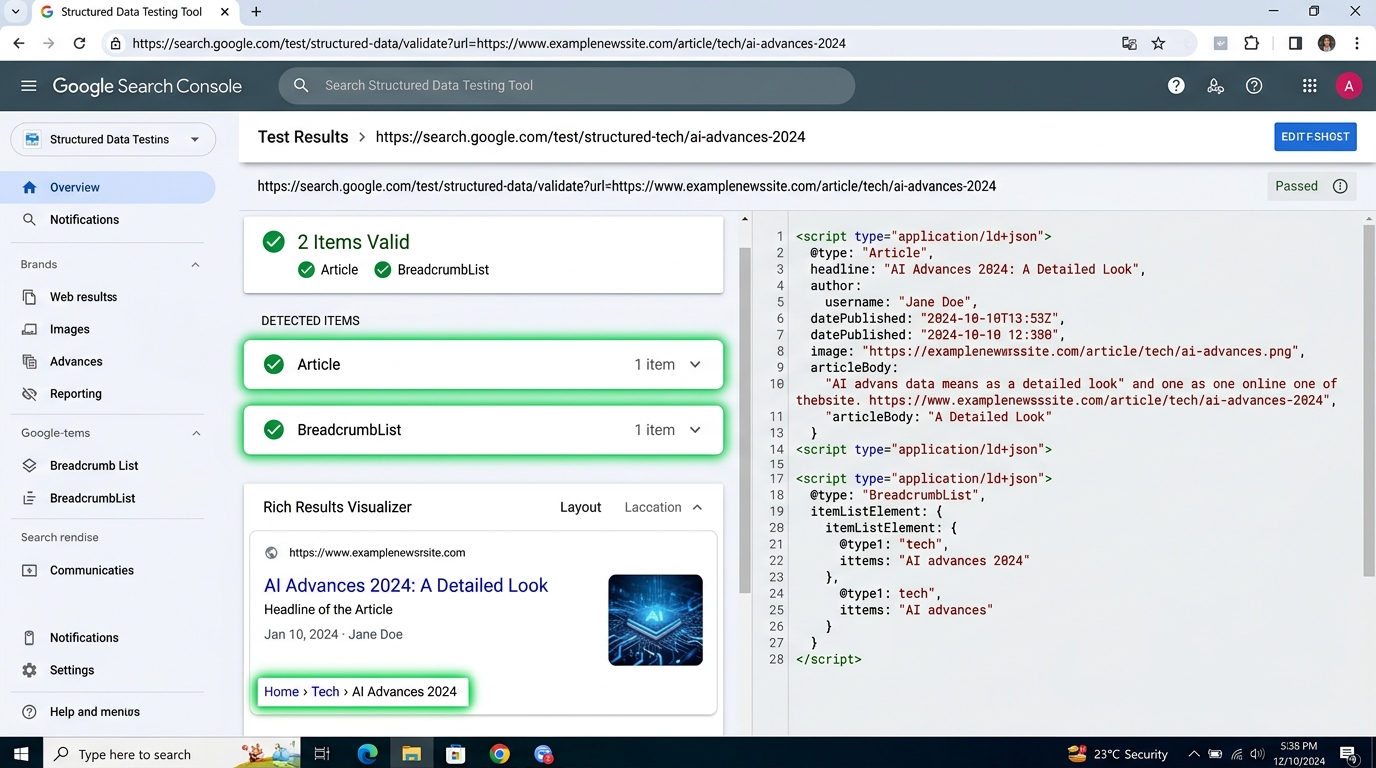Viewport: 1376px width, 768px height.
Task: Click the search structured data field
Action: [x=567, y=86]
